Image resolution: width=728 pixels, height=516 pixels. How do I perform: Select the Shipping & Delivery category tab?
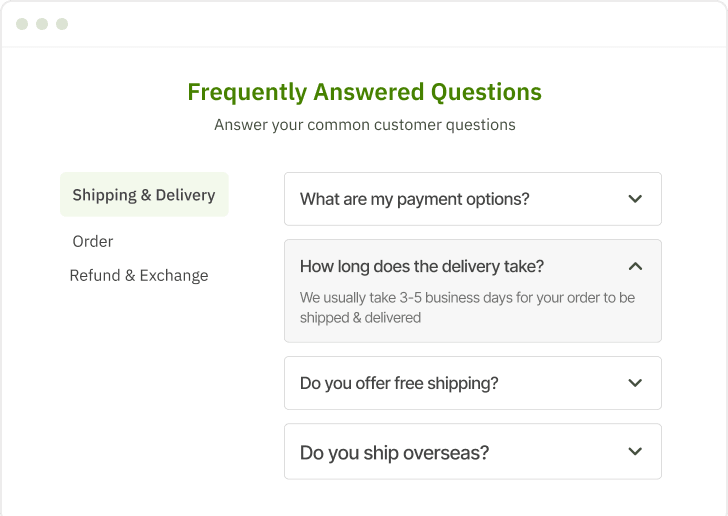144,195
